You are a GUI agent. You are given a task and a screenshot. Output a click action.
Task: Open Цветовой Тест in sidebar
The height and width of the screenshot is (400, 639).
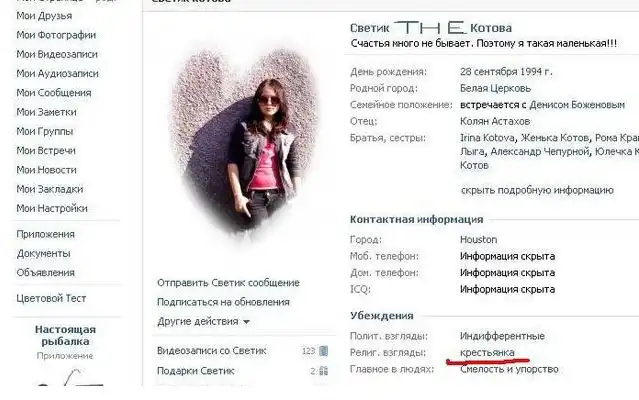click(x=51, y=299)
